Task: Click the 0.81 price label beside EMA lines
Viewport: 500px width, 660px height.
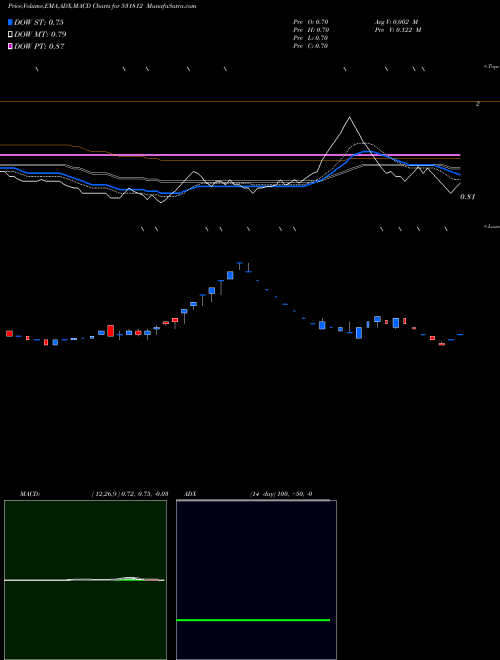Action: [467, 197]
